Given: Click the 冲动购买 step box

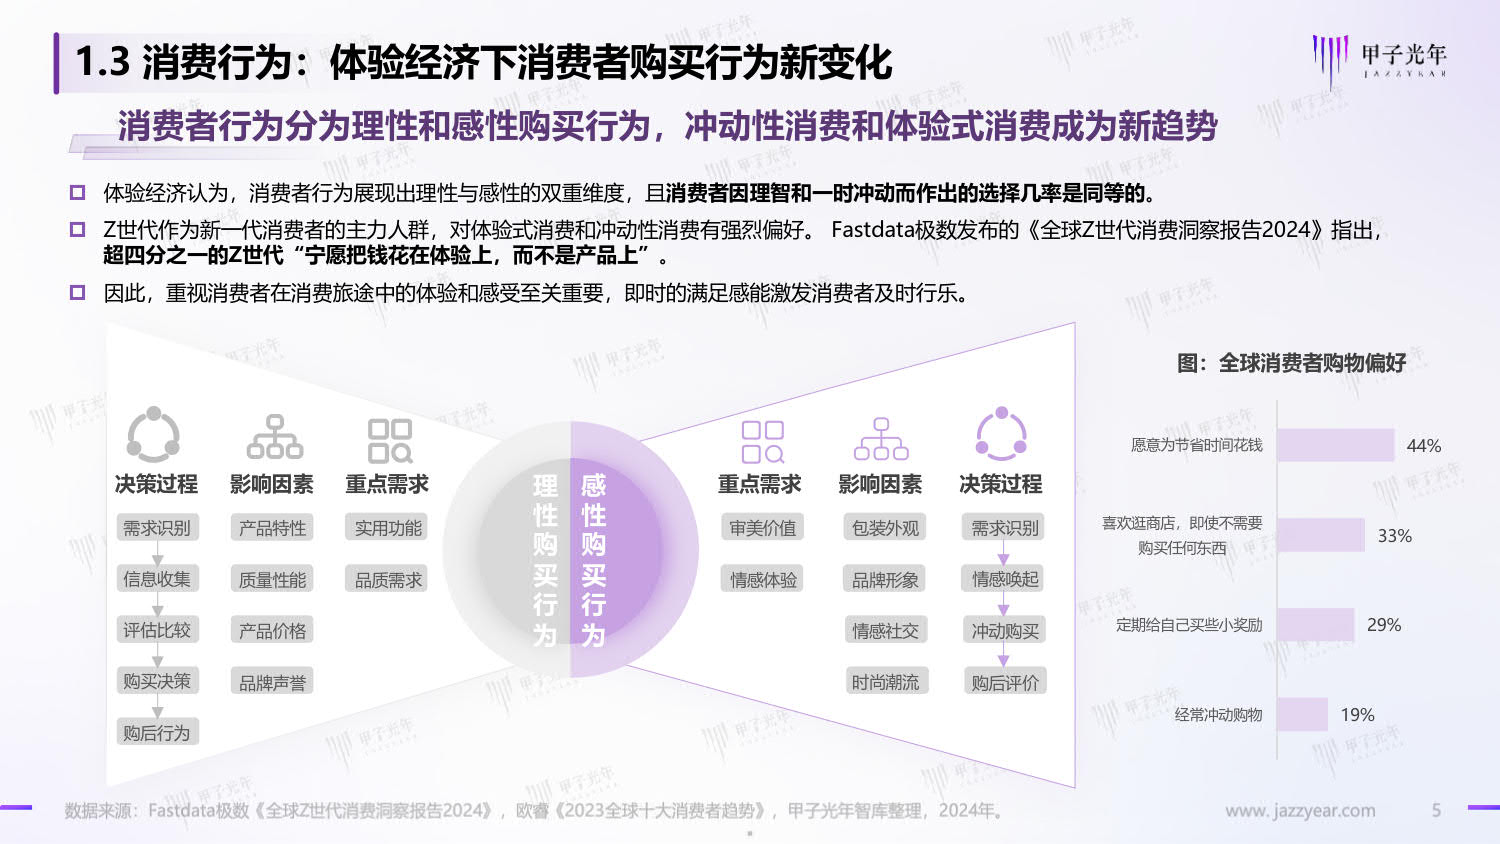Looking at the screenshot, I should pos(1005,631).
